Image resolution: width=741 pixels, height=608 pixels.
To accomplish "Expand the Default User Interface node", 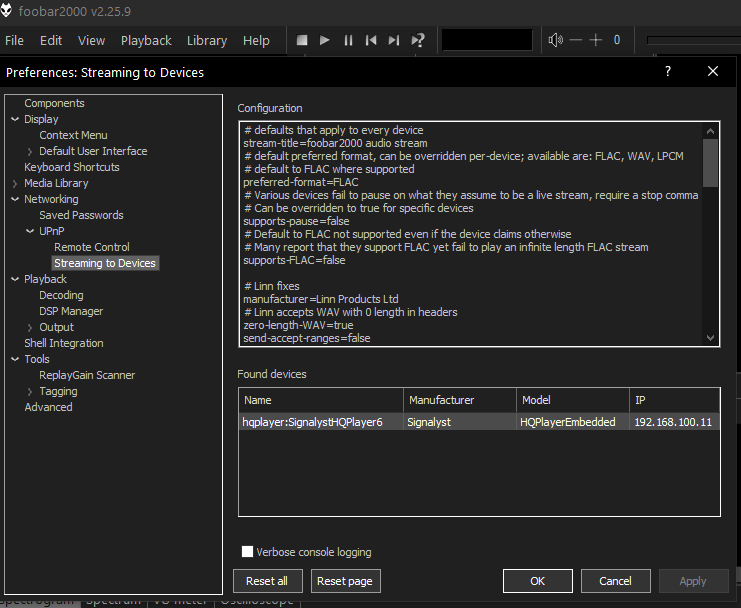I will 30,152.
